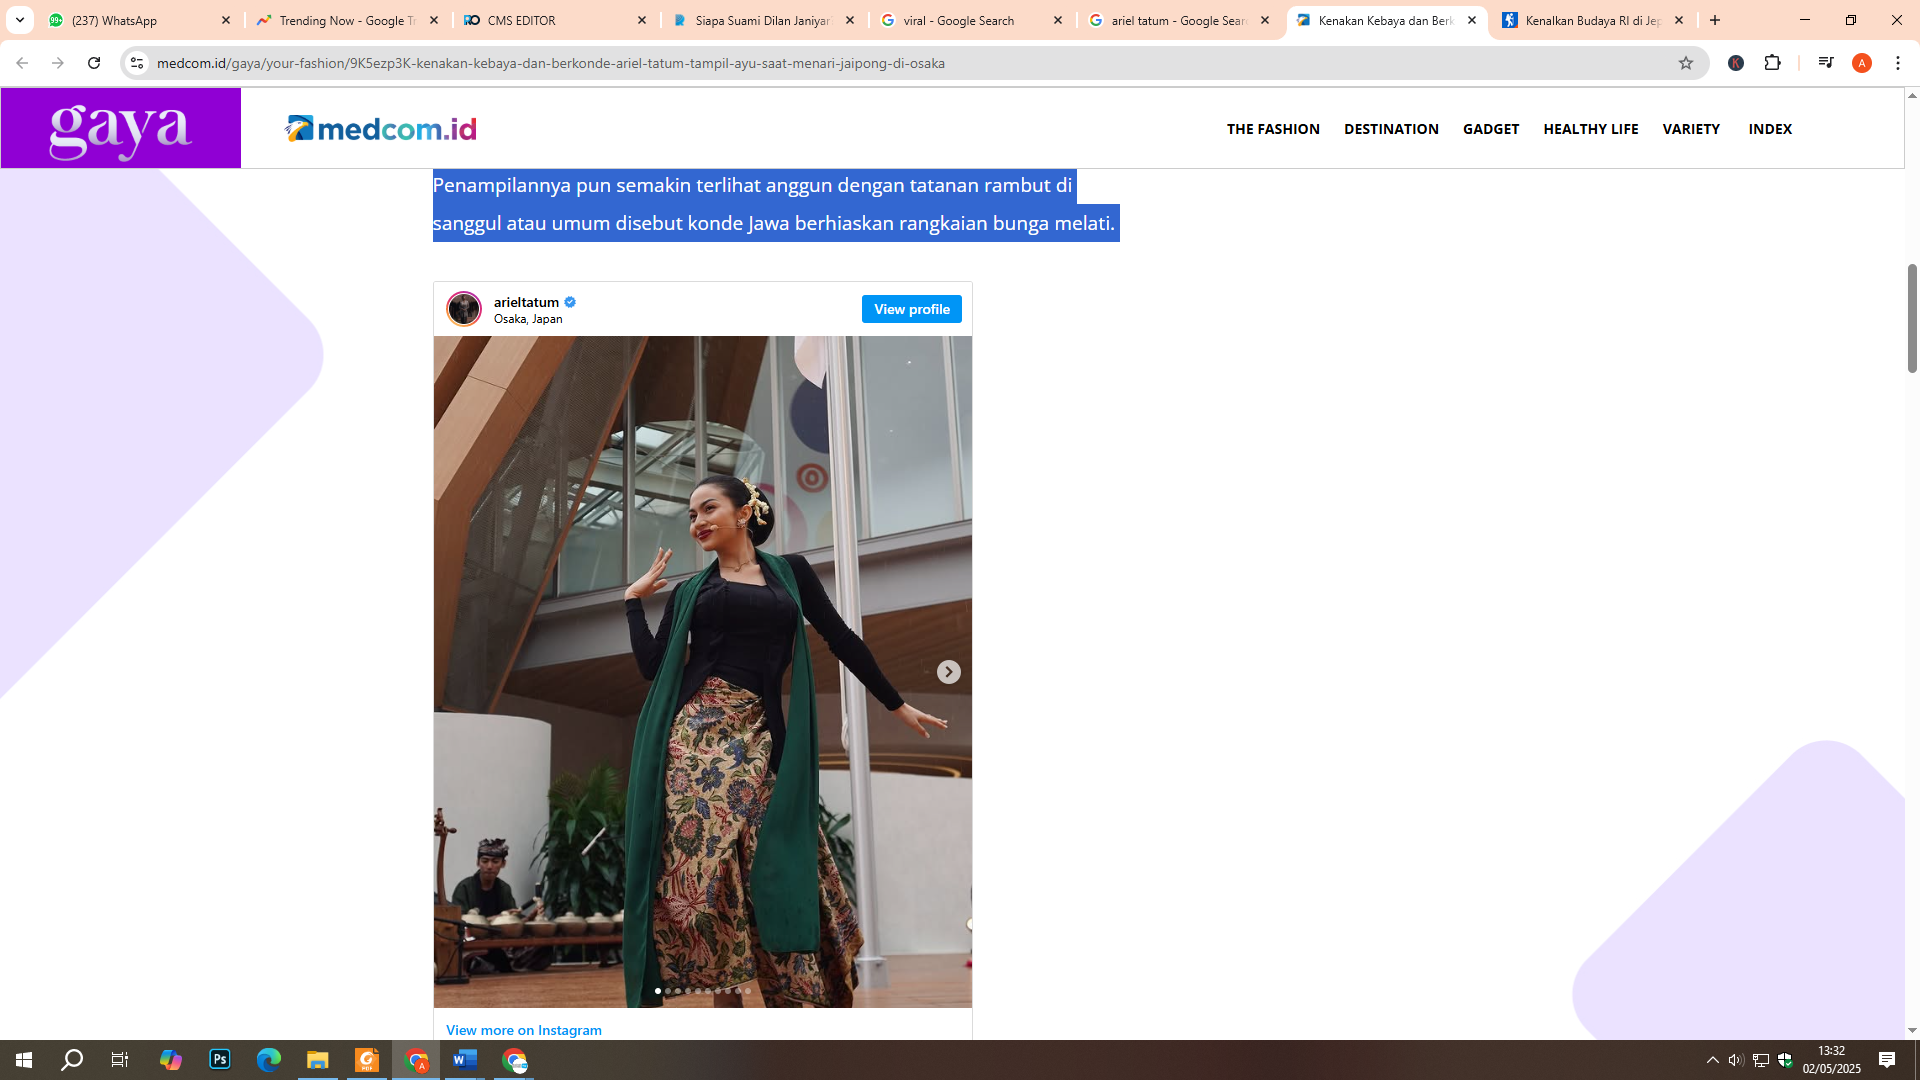Open the Chrome three-dot menu
Image resolution: width=1920 pixels, height=1080 pixels.
(x=1898, y=63)
